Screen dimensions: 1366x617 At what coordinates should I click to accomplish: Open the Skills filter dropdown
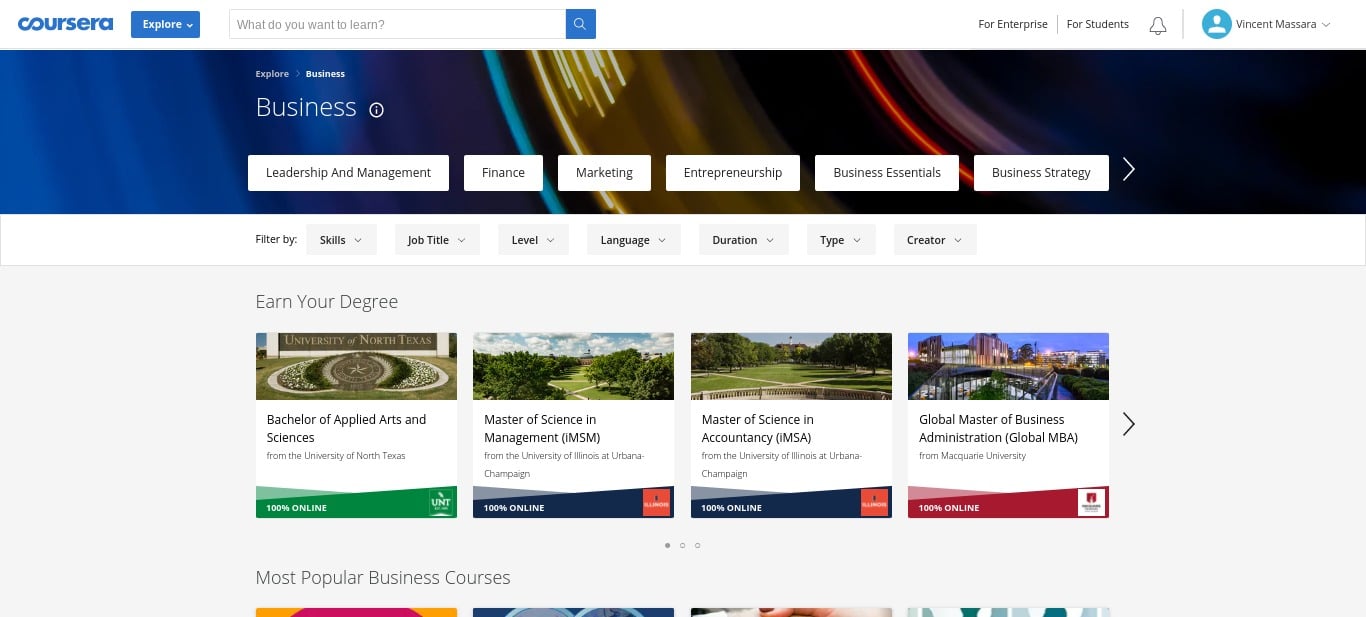coord(341,240)
